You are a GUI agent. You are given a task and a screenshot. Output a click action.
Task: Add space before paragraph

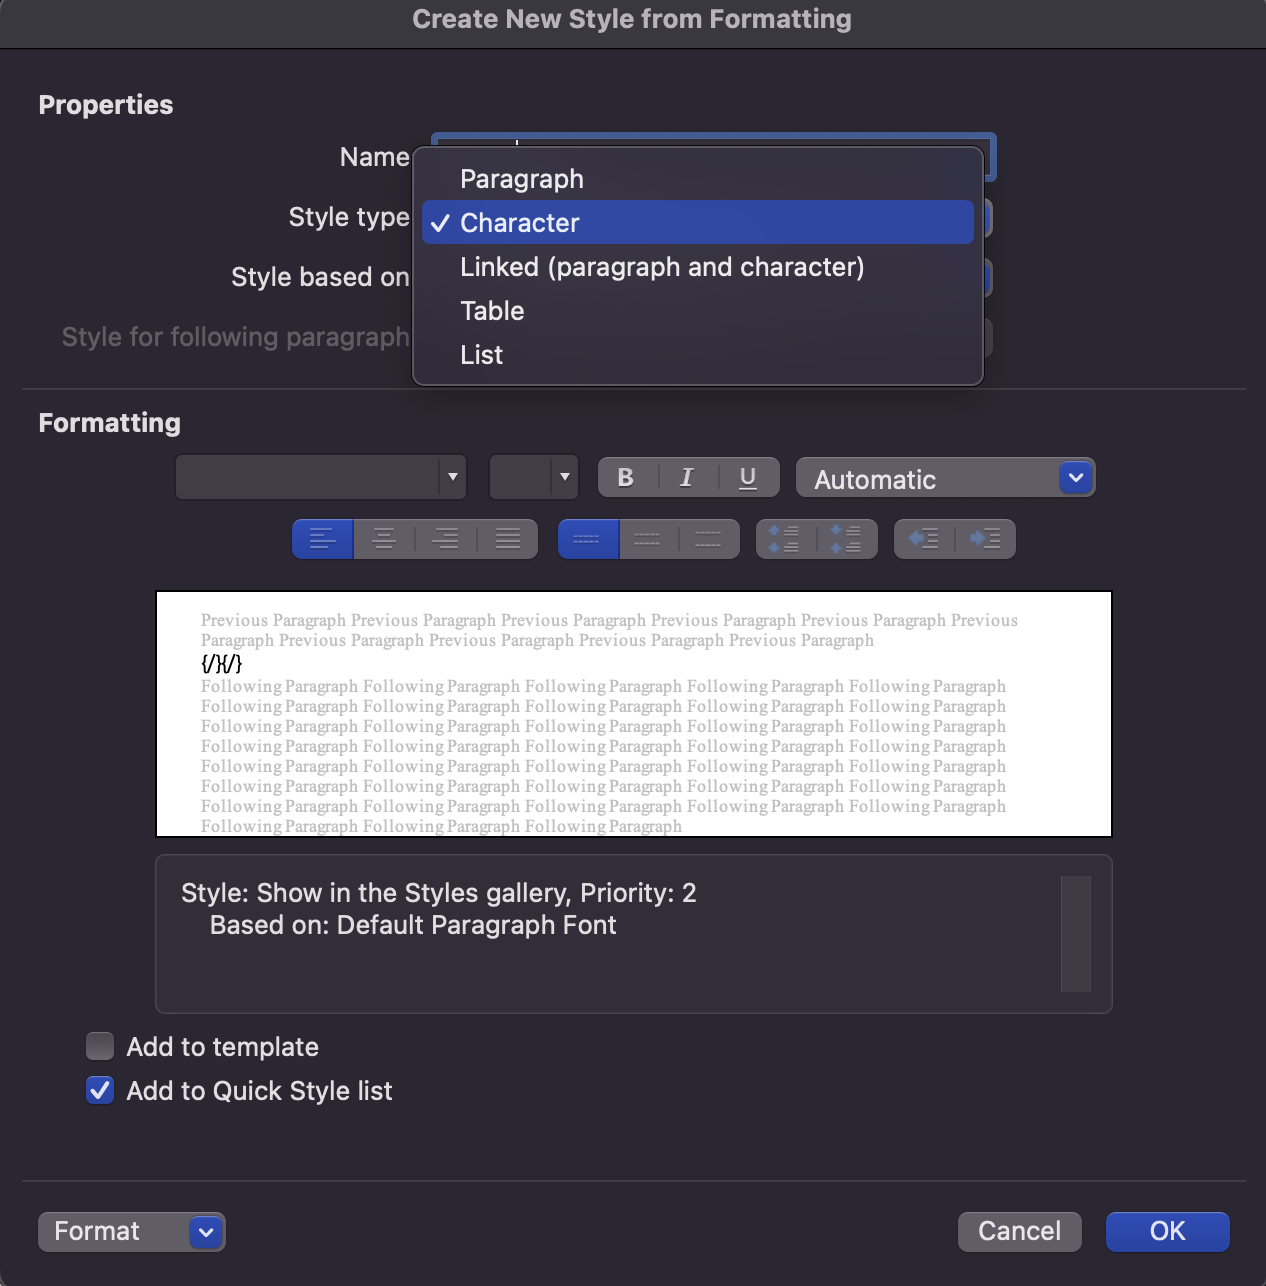(x=787, y=539)
